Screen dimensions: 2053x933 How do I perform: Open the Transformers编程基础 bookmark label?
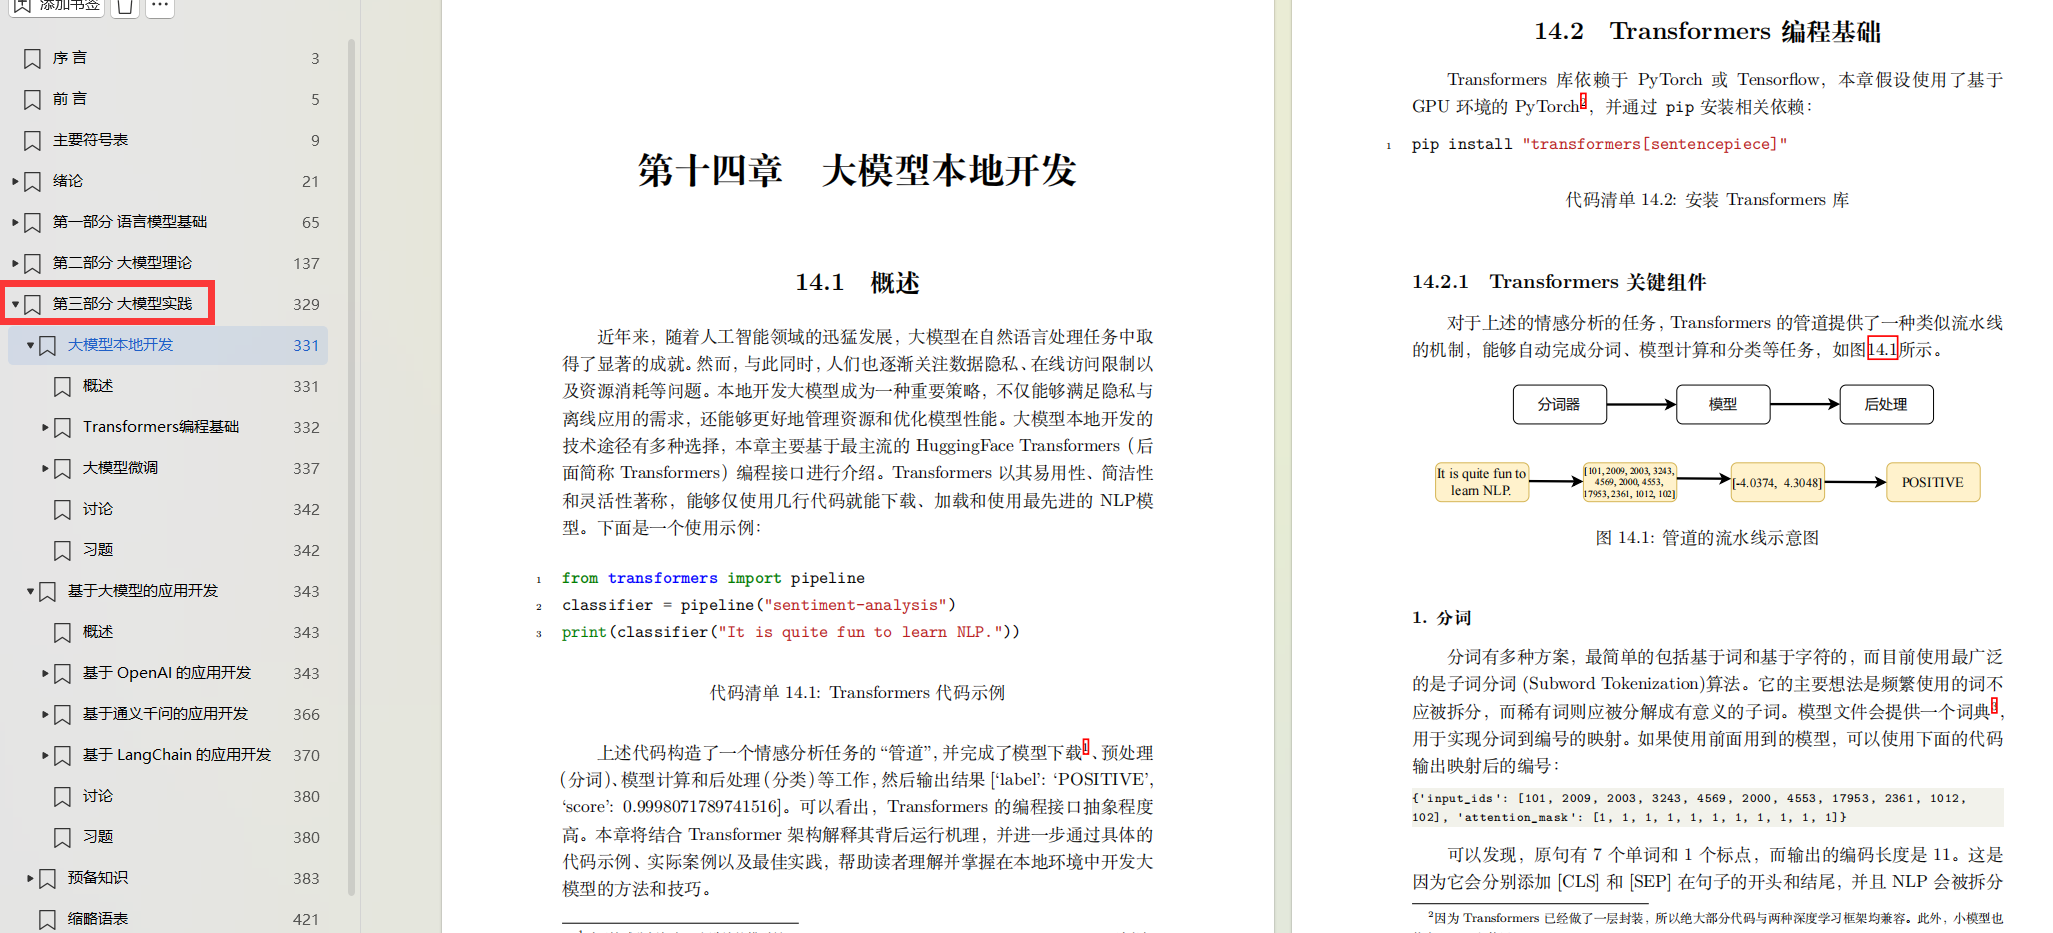point(161,427)
